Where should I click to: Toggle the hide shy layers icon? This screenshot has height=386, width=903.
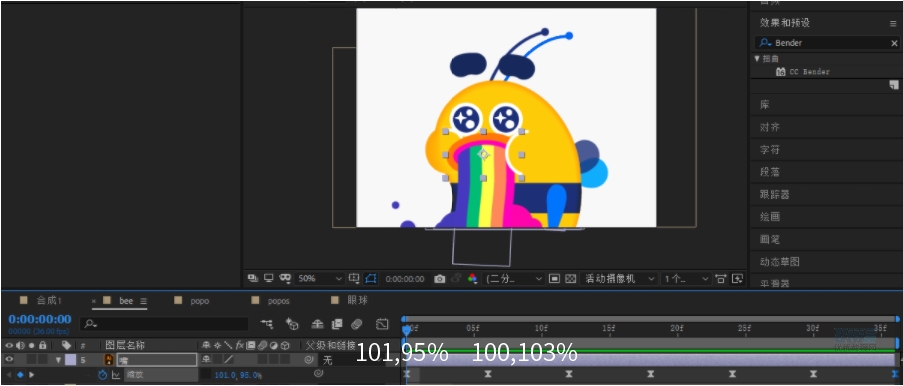[317, 324]
